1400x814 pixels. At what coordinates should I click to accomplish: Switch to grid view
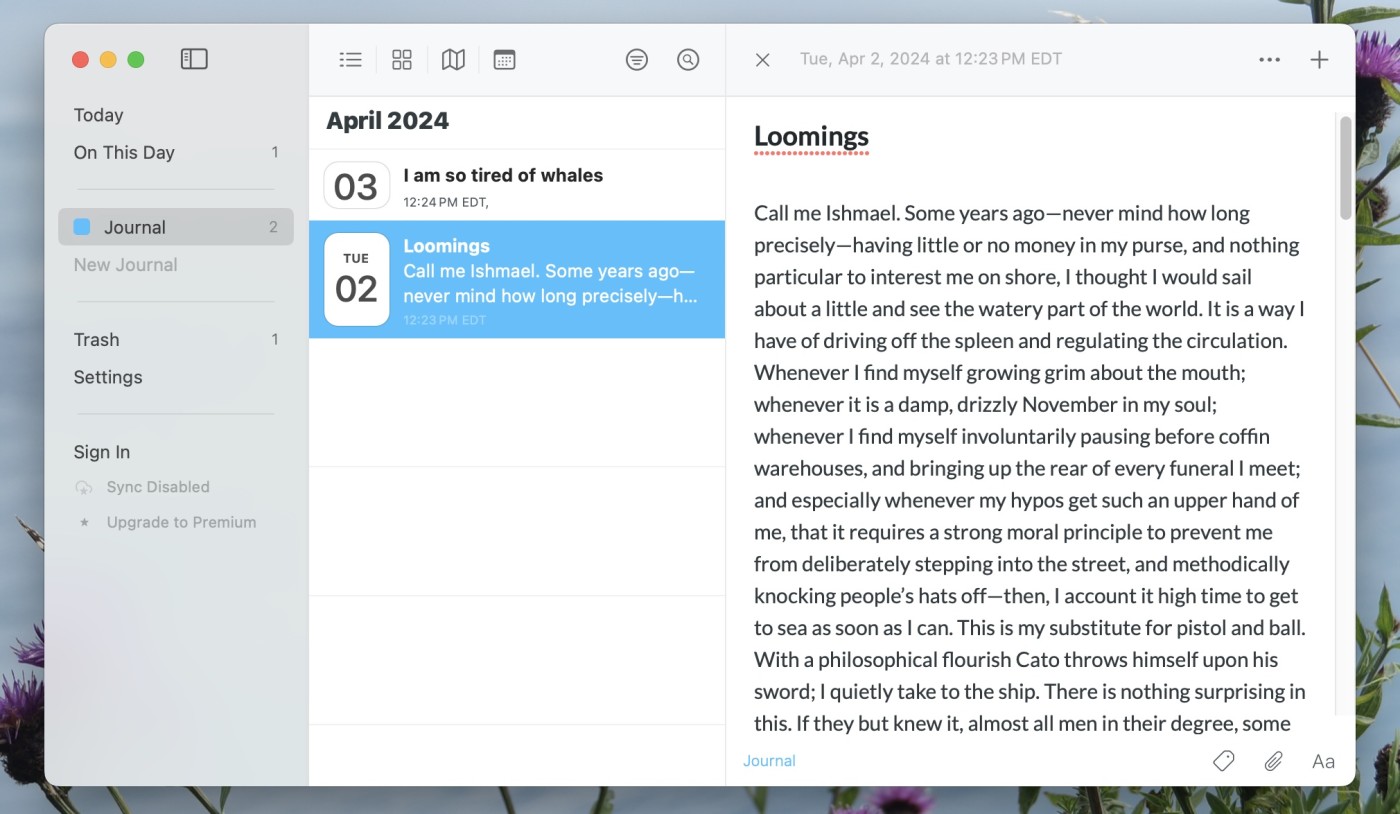(x=402, y=60)
